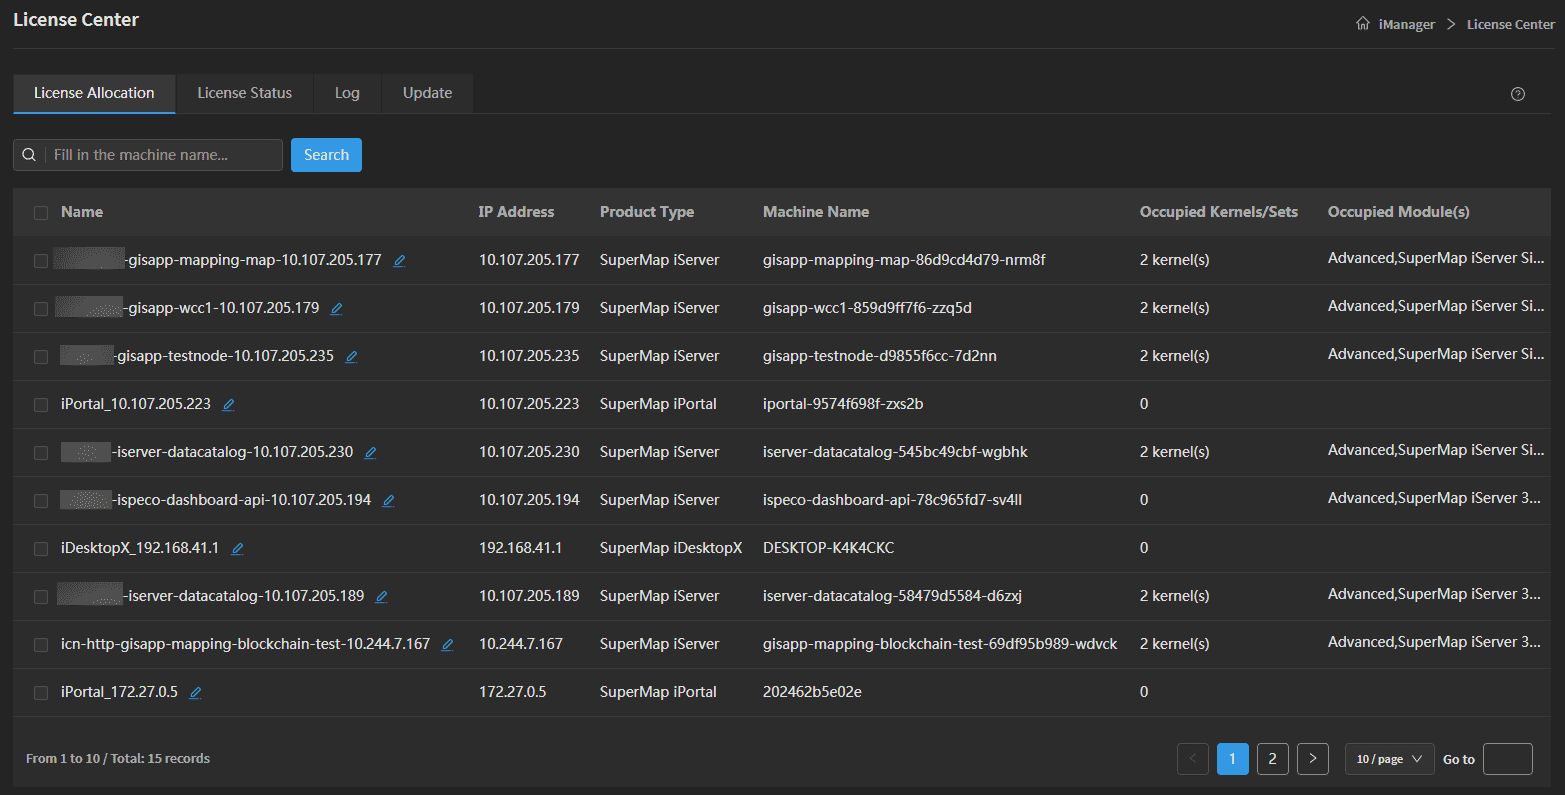Image resolution: width=1565 pixels, height=795 pixels.
Task: Go to next page arrow
Action: [1312, 759]
